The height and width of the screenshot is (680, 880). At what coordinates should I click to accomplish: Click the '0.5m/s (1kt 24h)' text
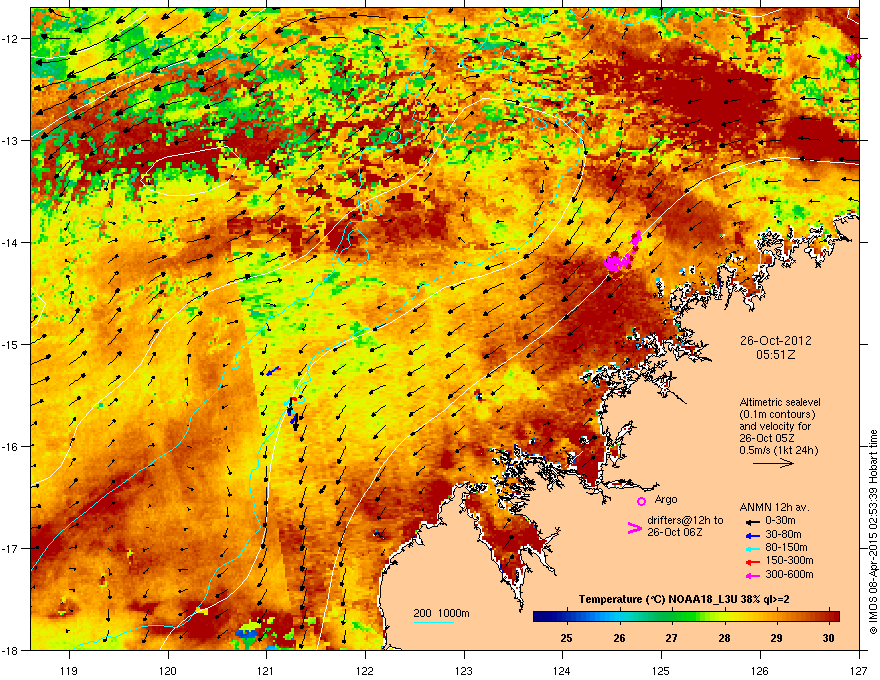(x=778, y=450)
